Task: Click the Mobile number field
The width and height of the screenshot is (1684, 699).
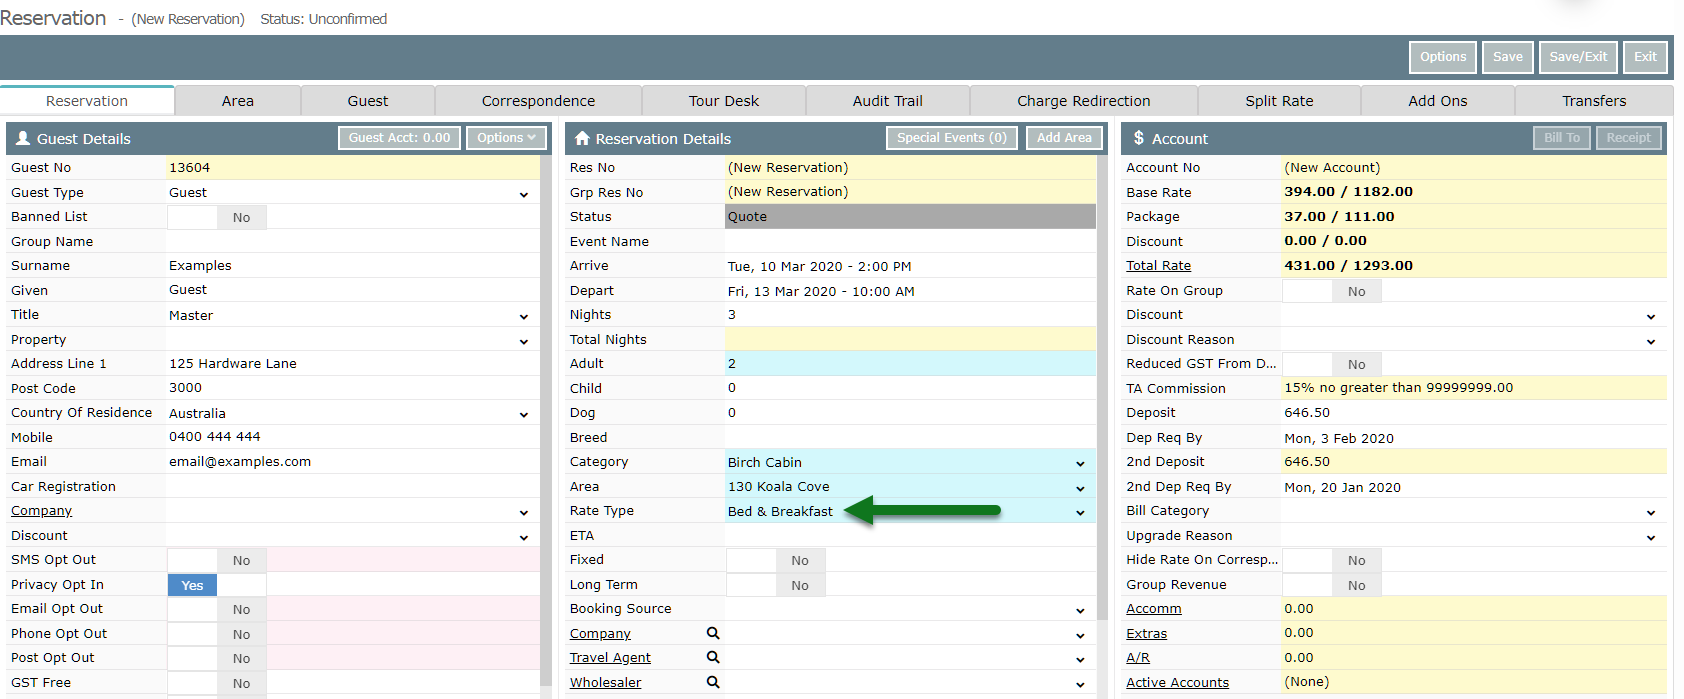Action: 353,437
